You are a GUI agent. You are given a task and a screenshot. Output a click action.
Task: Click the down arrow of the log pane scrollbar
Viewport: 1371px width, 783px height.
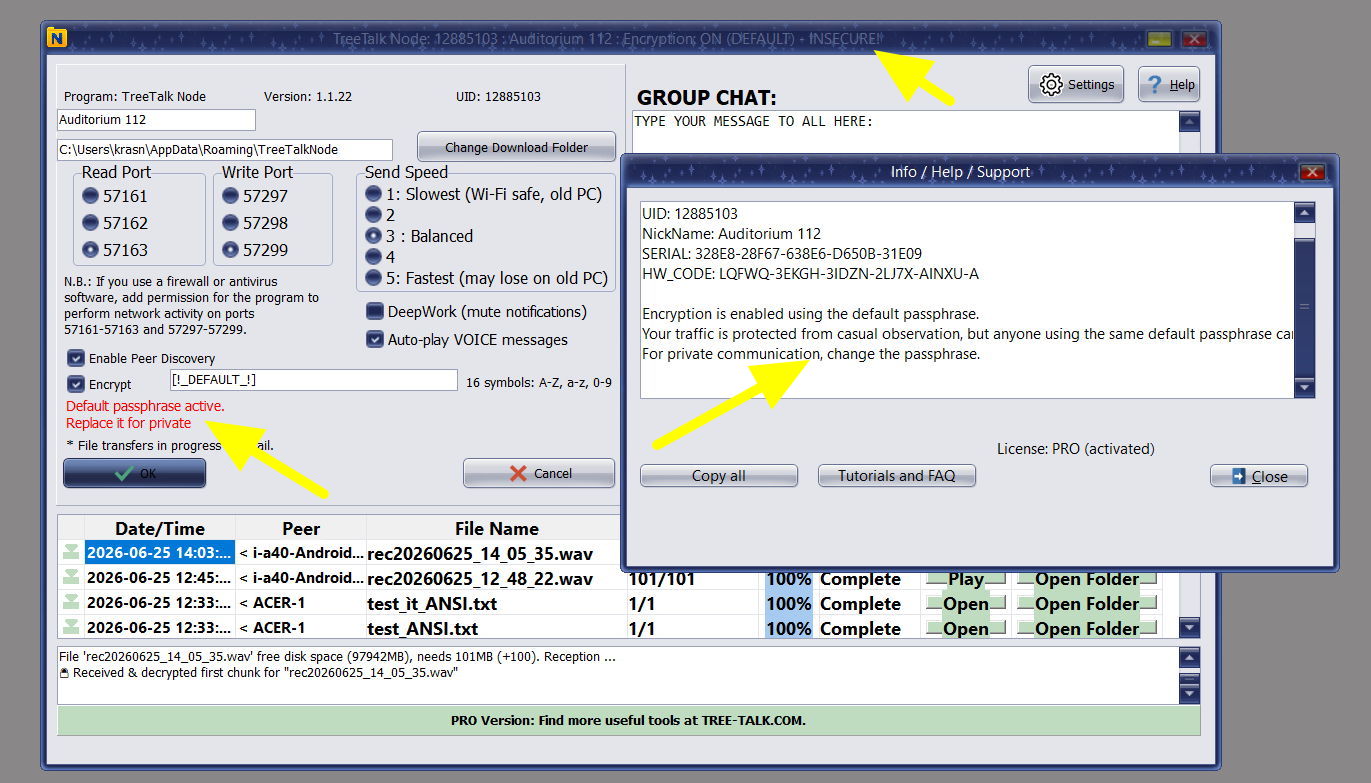point(1189,693)
